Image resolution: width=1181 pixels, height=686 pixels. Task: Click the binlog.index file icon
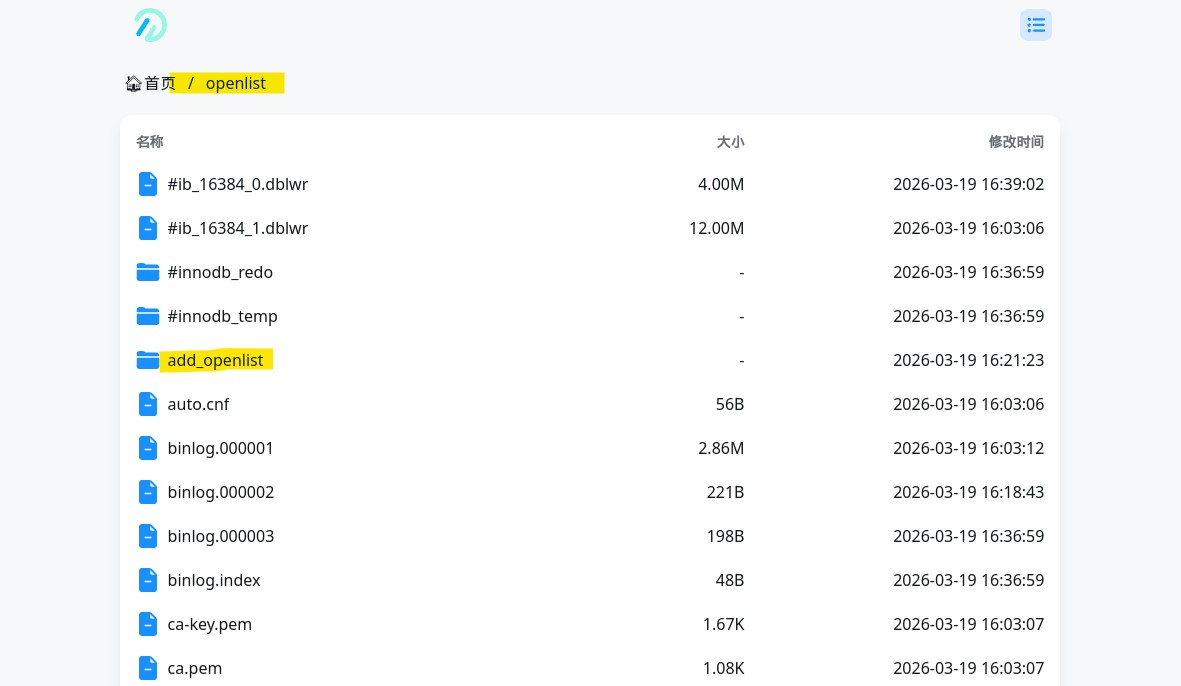[x=148, y=580]
